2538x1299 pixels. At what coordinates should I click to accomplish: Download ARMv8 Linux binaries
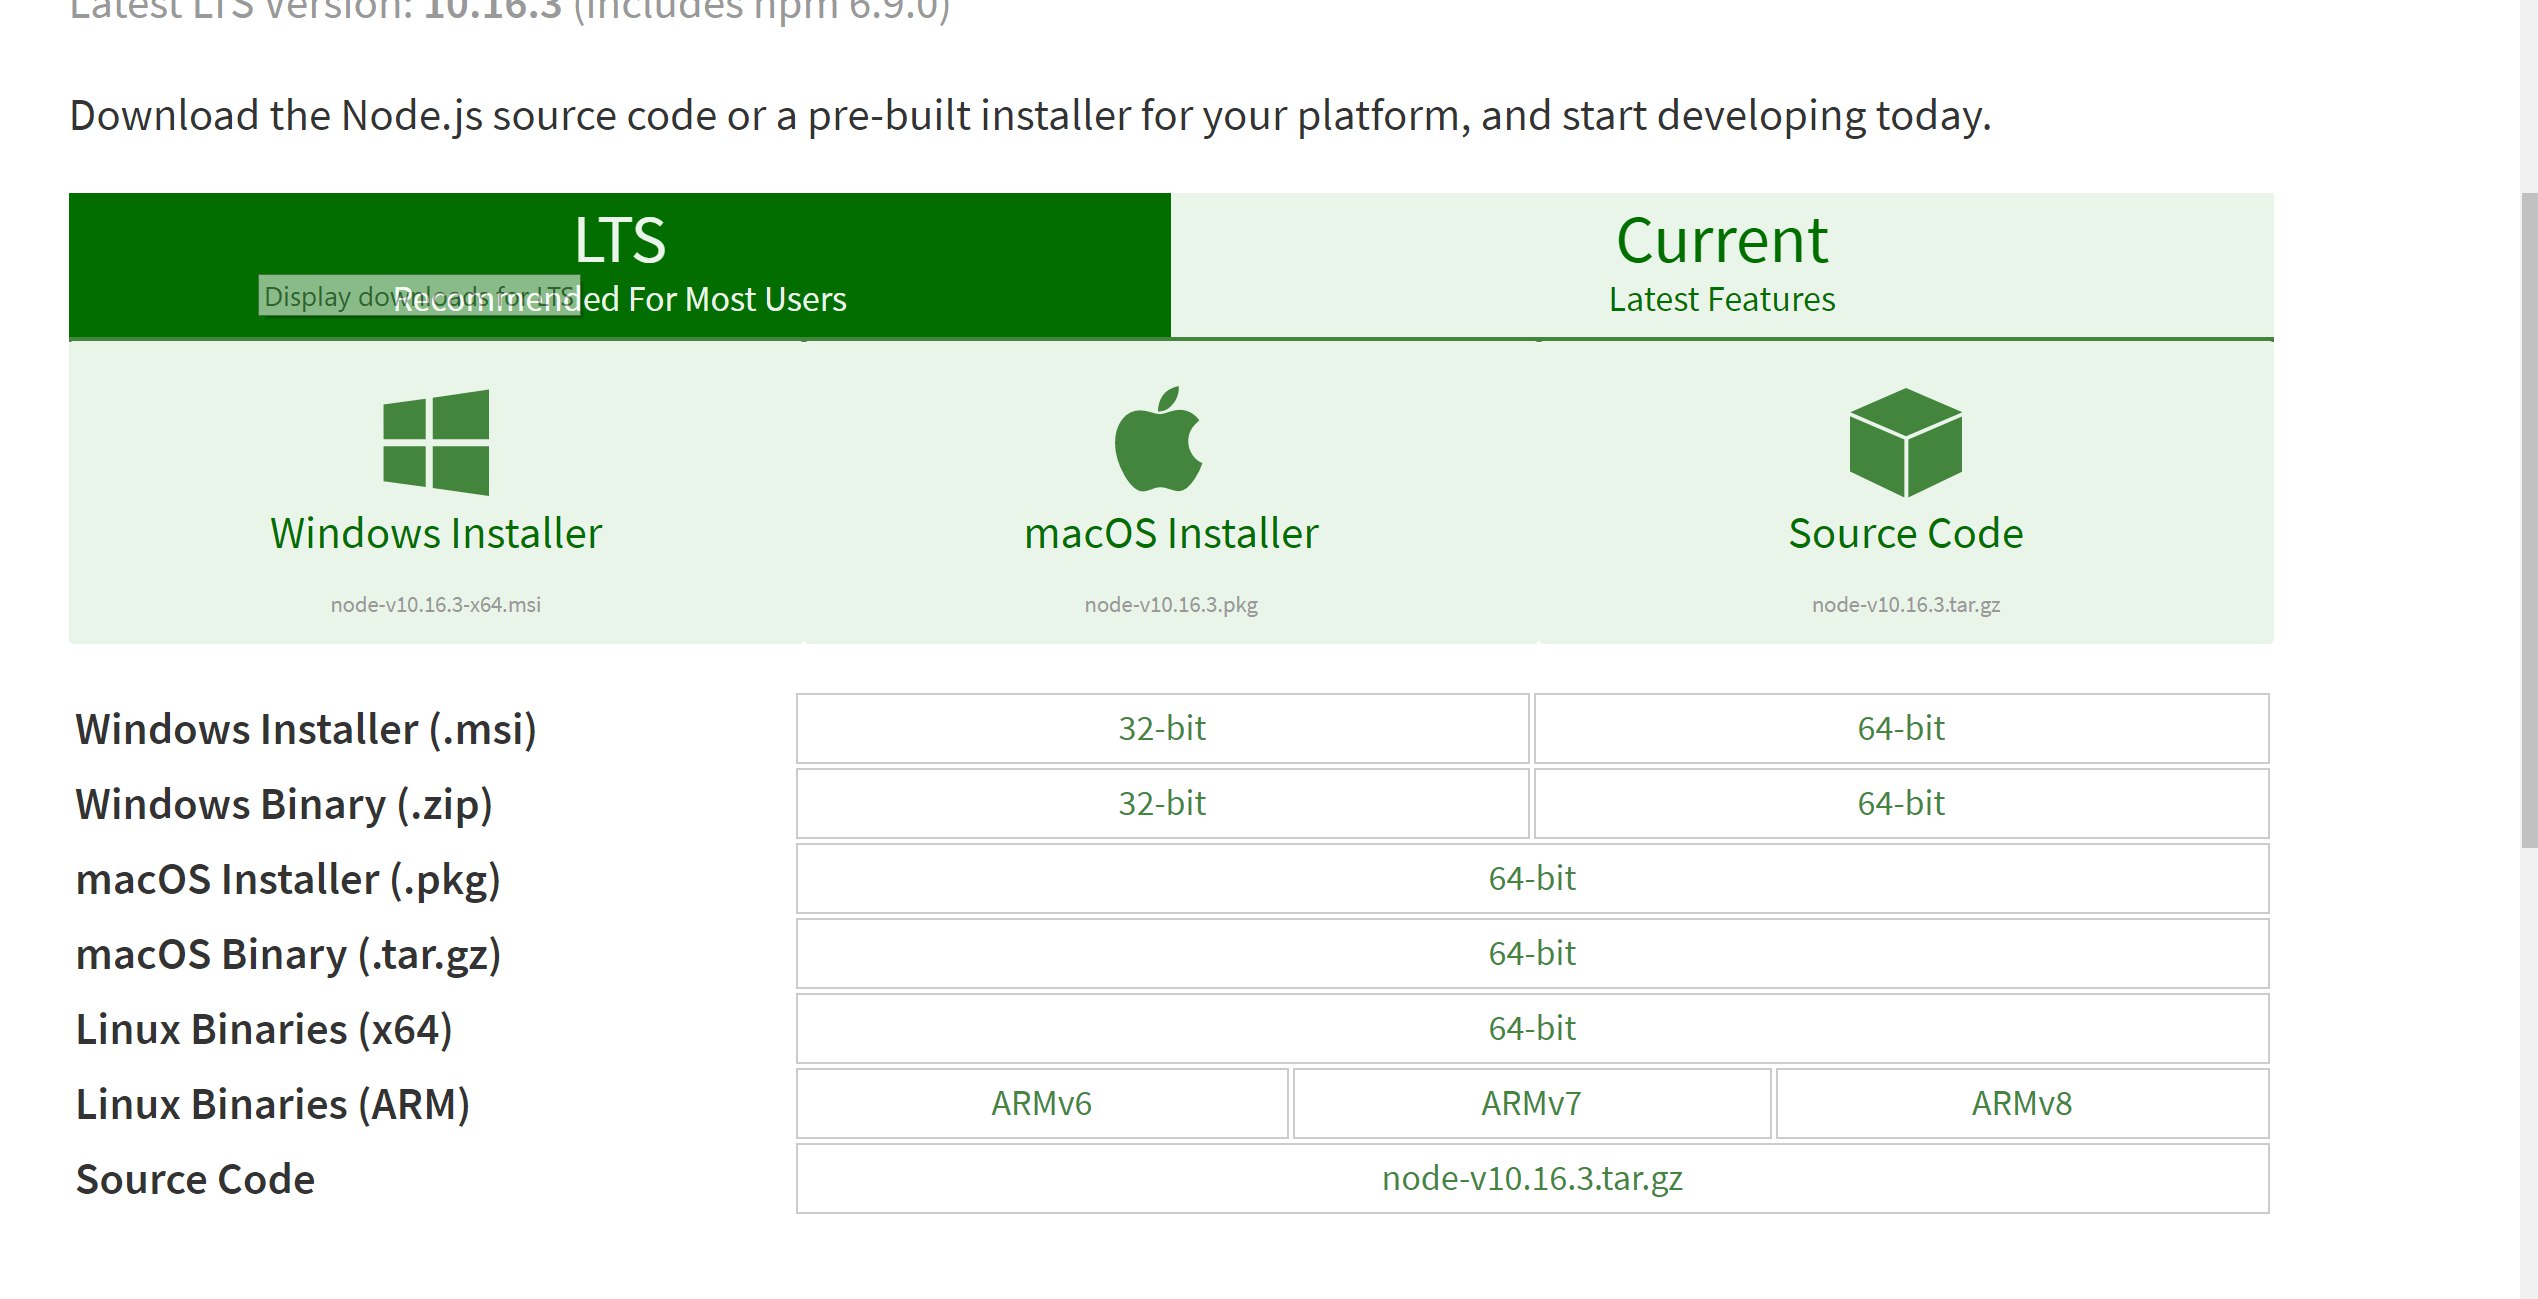coord(2021,1103)
